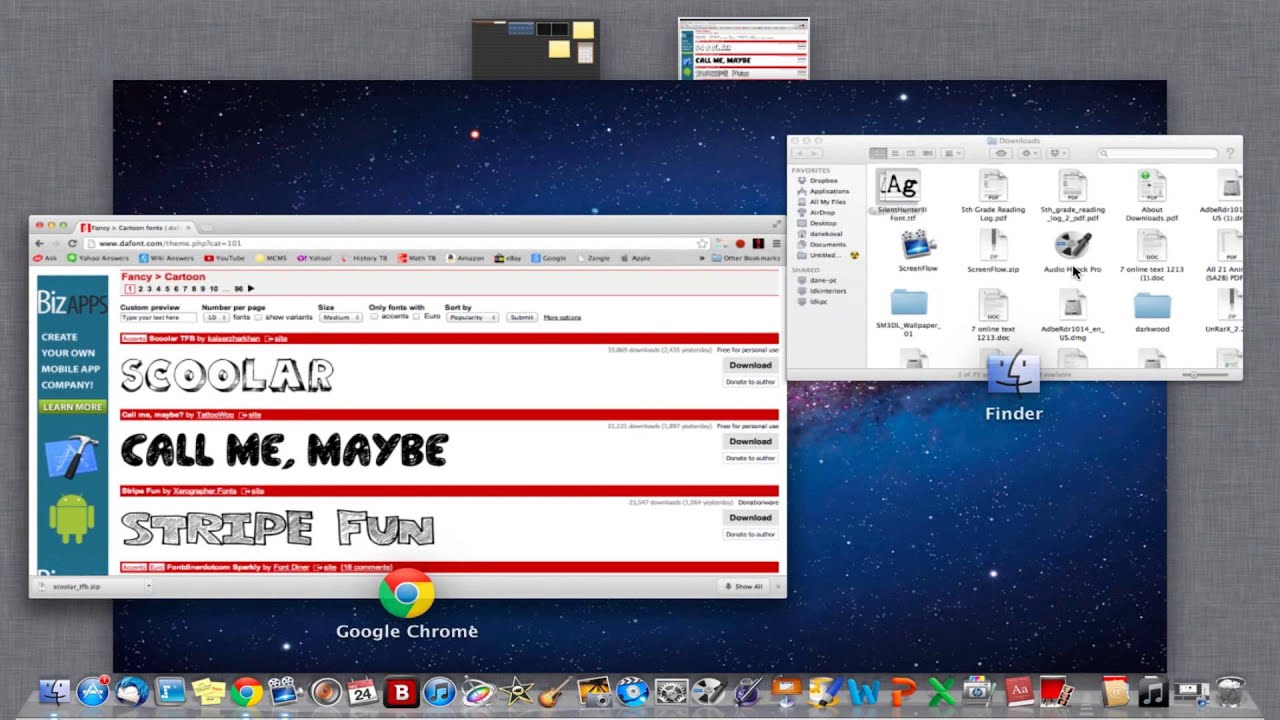Select 7 online text 1213.doc file
The image size is (1280, 720).
[993, 314]
